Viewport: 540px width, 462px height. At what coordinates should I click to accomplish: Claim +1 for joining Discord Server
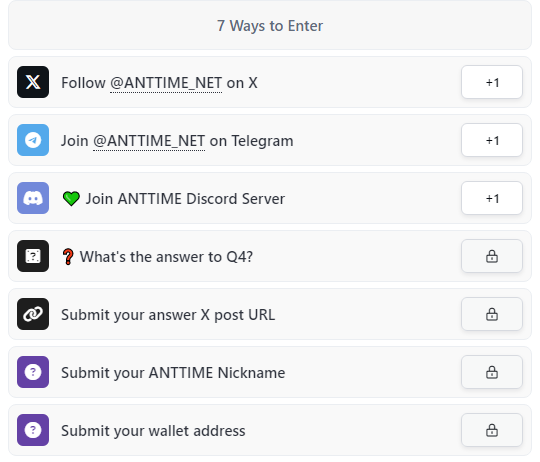(492, 198)
